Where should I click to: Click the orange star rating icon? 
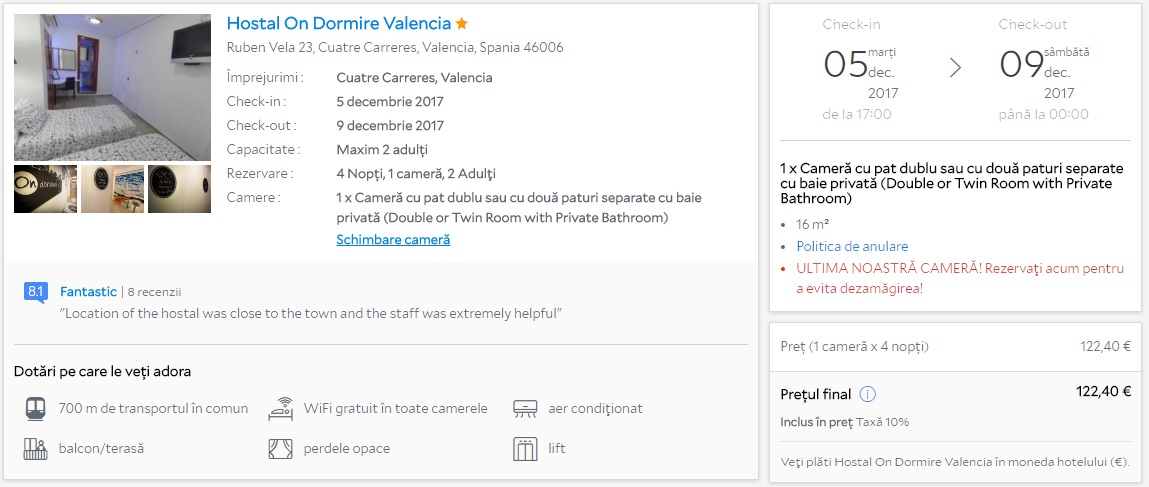(x=462, y=23)
